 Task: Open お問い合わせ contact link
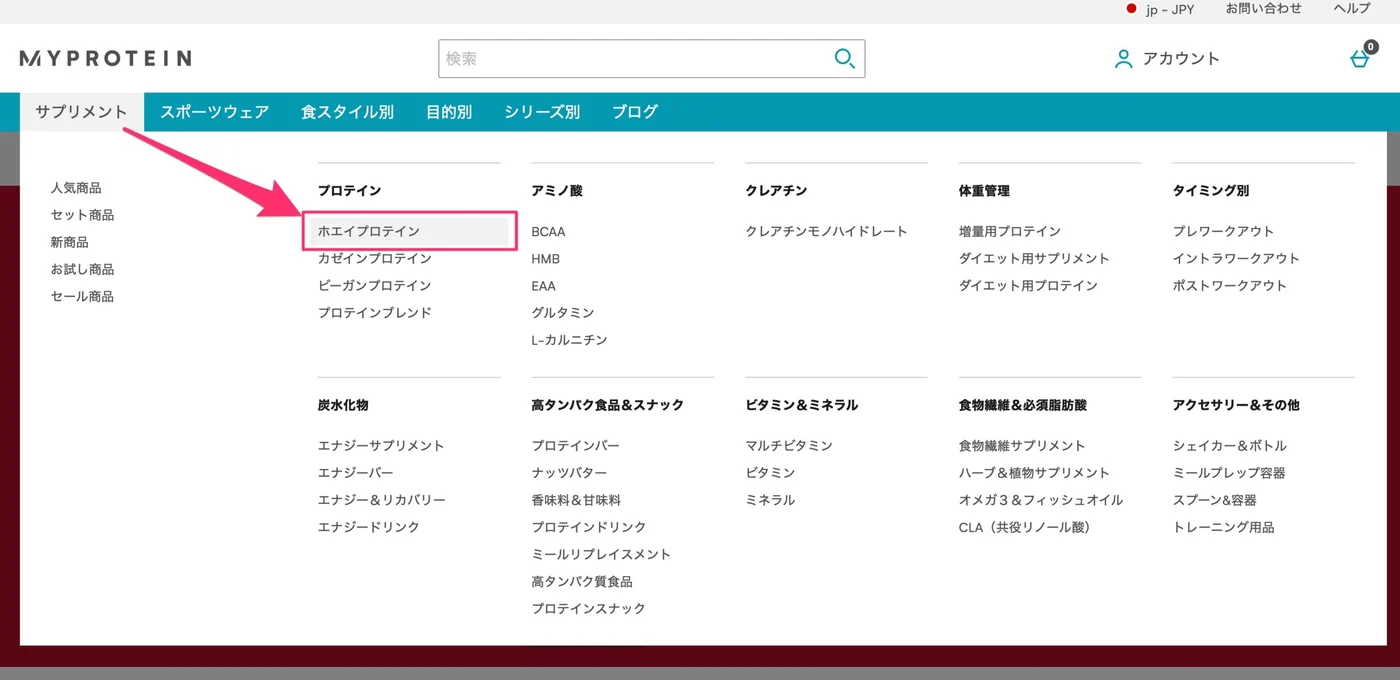coord(1264,9)
